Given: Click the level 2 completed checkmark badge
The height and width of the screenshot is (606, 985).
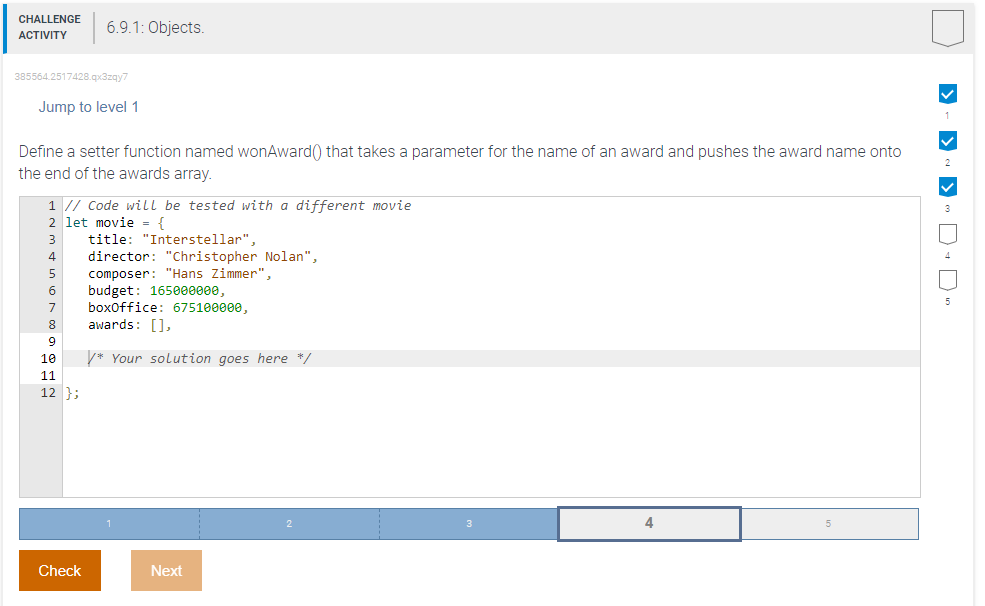Looking at the screenshot, I should (x=946, y=140).
